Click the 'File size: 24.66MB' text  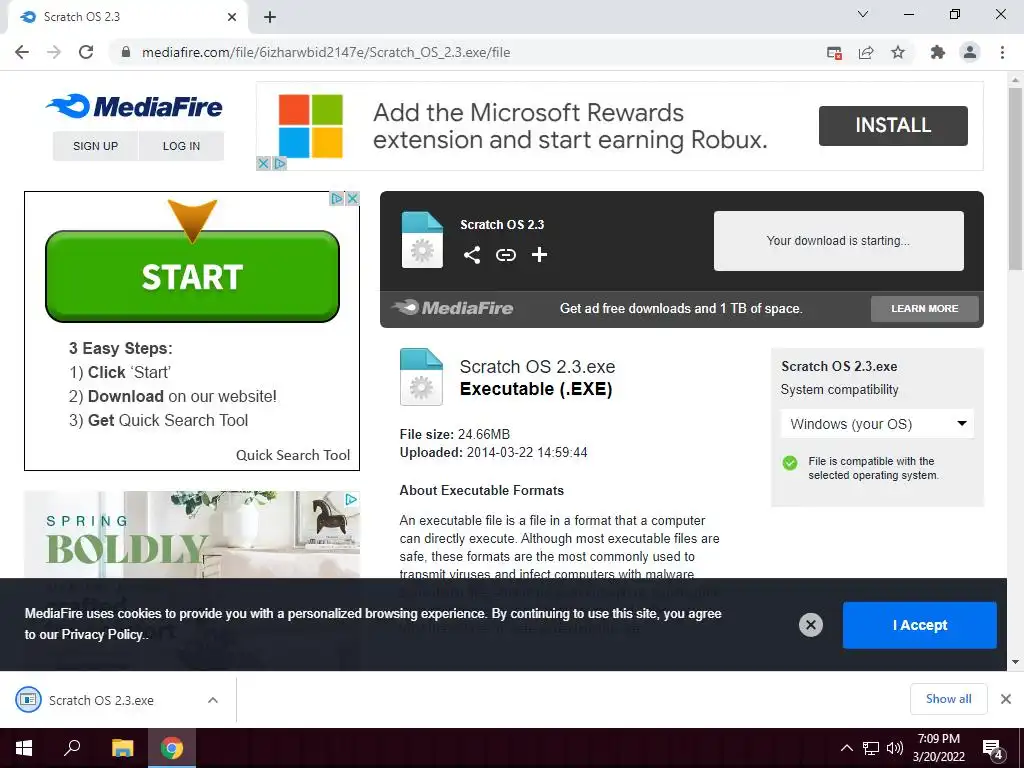click(x=455, y=434)
